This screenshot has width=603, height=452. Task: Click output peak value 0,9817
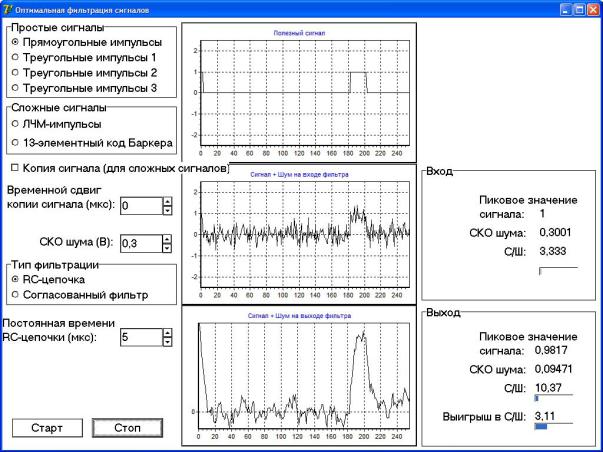click(551, 350)
